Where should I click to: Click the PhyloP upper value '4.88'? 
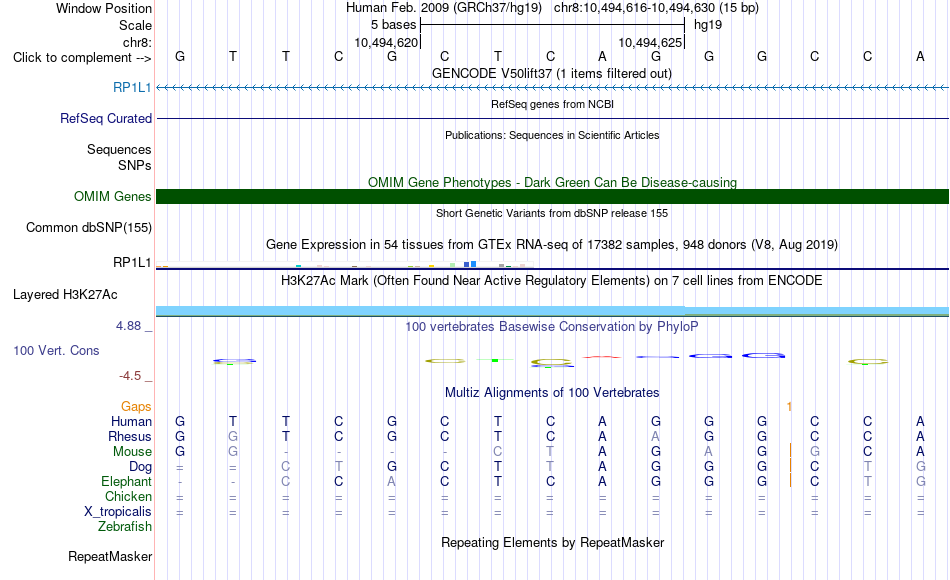(x=128, y=326)
